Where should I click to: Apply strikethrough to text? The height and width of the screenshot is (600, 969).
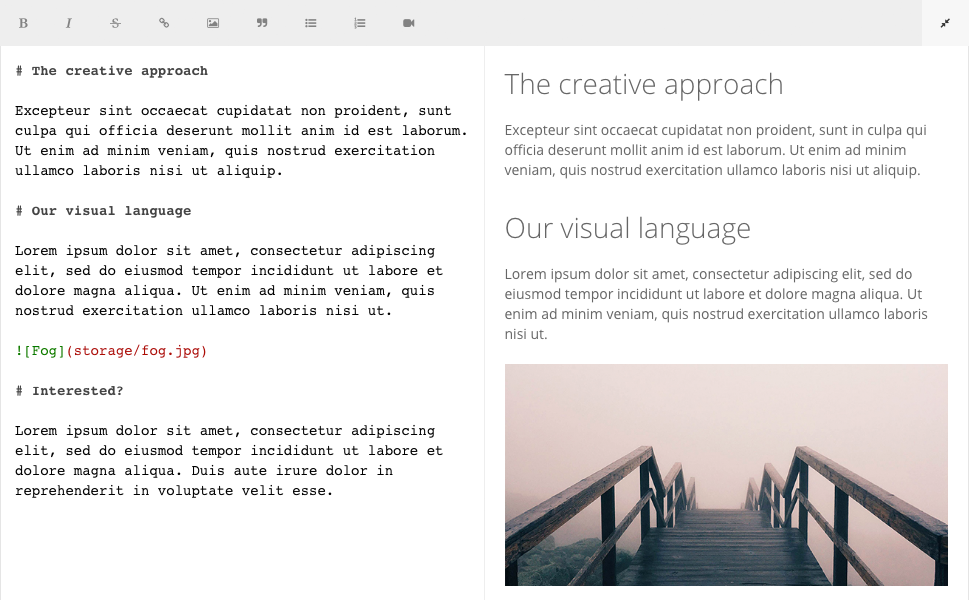(115, 23)
